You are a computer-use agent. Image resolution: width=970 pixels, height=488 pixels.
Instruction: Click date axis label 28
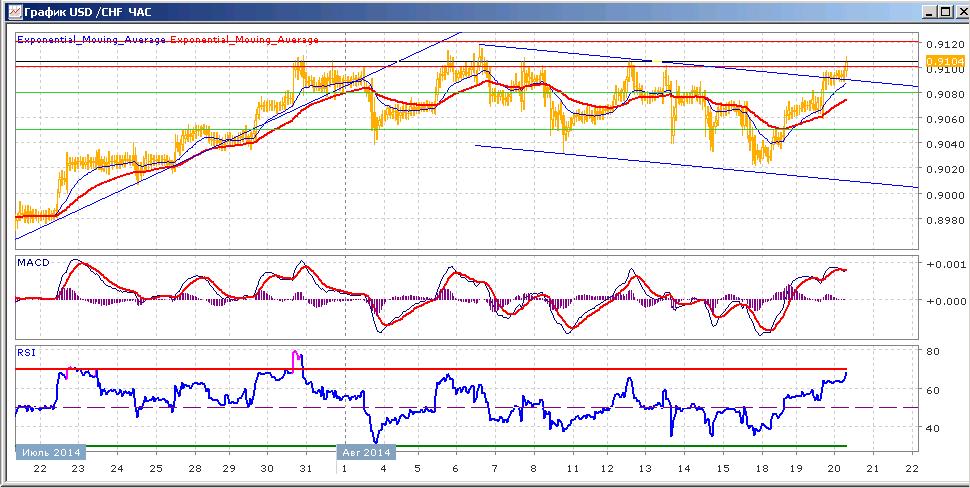pos(193,469)
